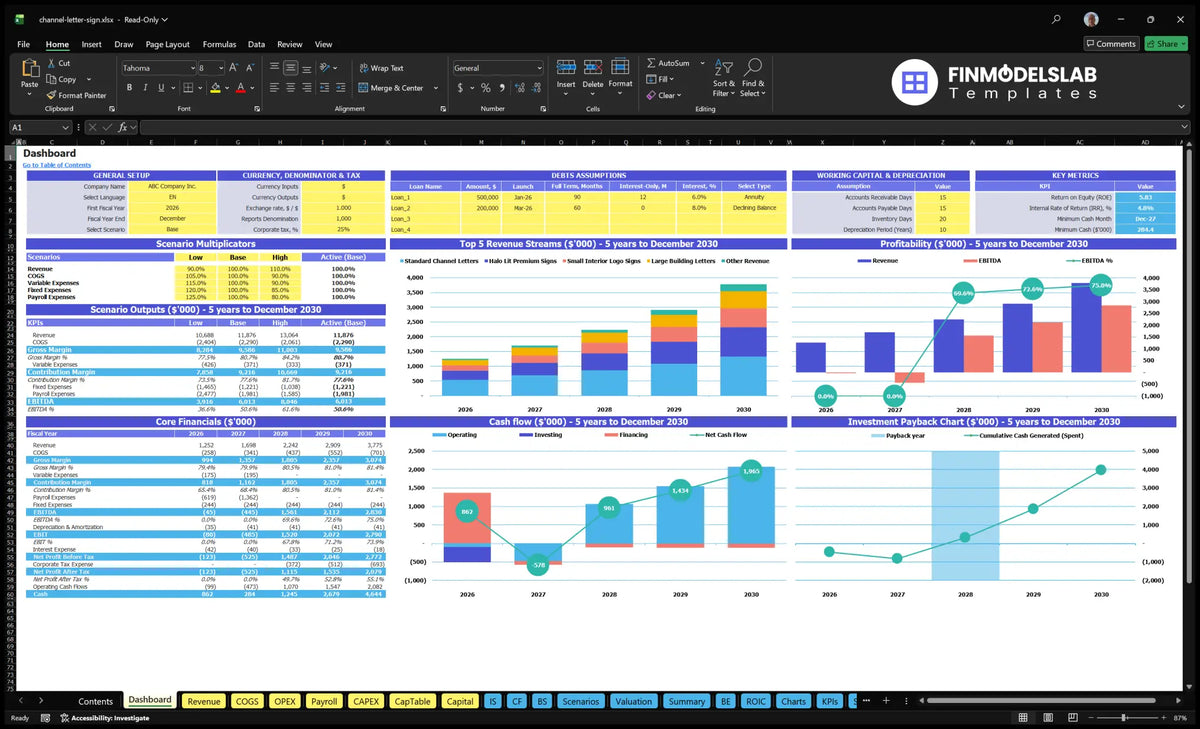Apply percent style to the cell
1200x729 pixels.
pyautogui.click(x=486, y=88)
